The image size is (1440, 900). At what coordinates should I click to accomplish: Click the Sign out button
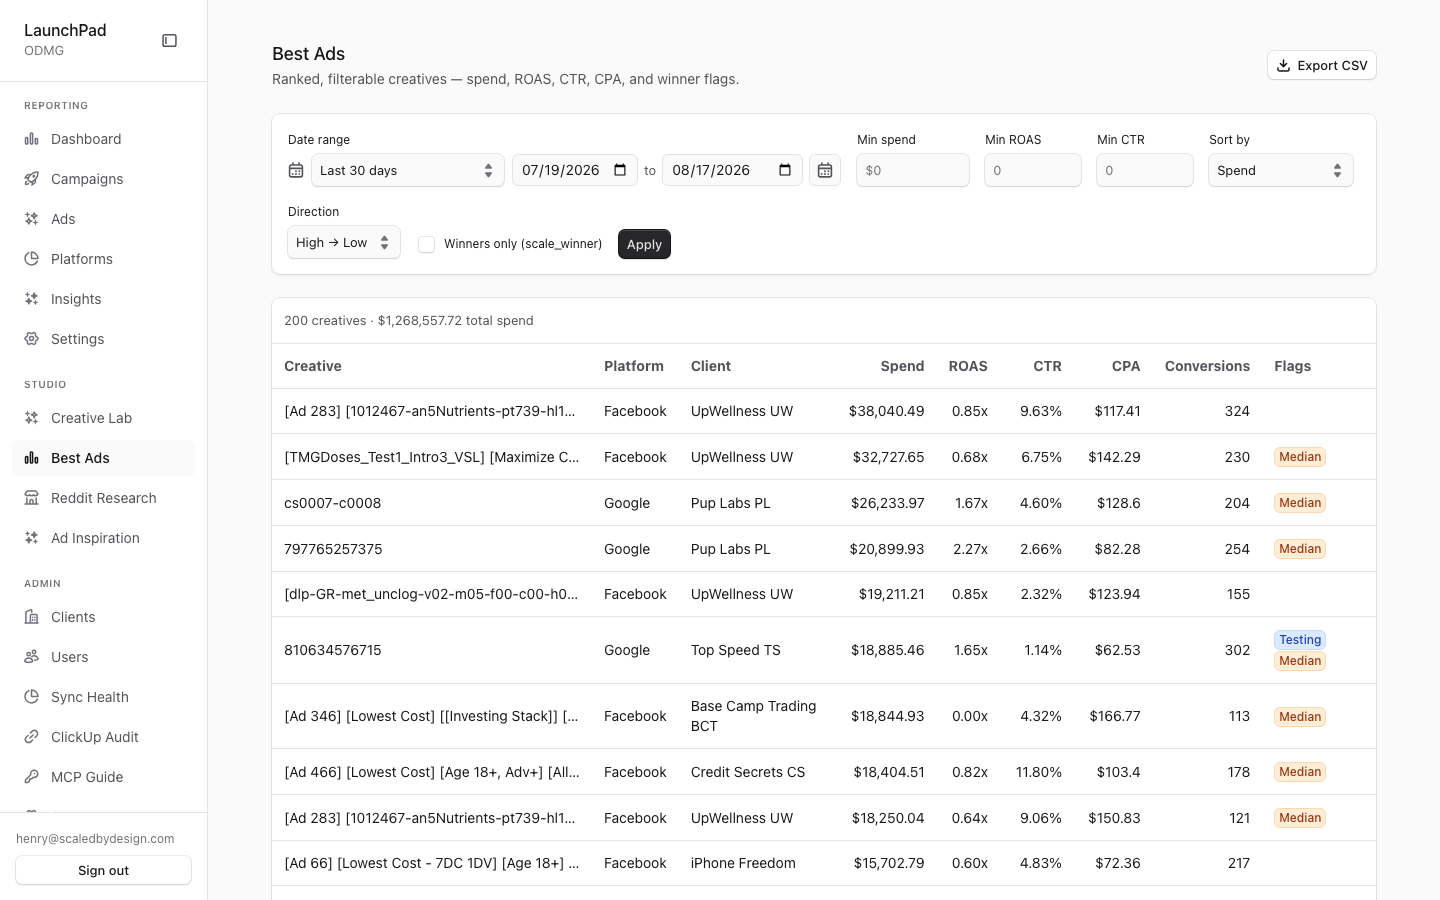pos(104,870)
